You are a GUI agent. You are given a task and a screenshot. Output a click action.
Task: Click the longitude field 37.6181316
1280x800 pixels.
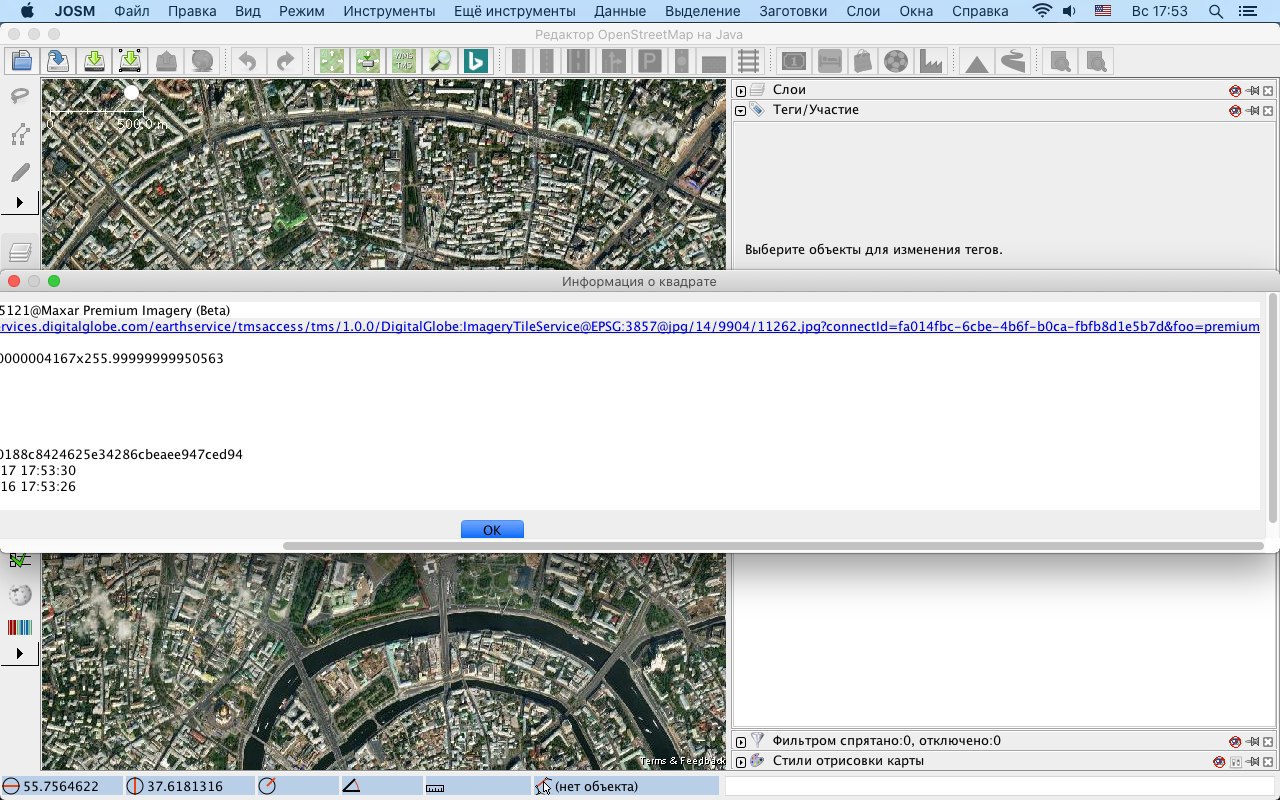(190, 786)
